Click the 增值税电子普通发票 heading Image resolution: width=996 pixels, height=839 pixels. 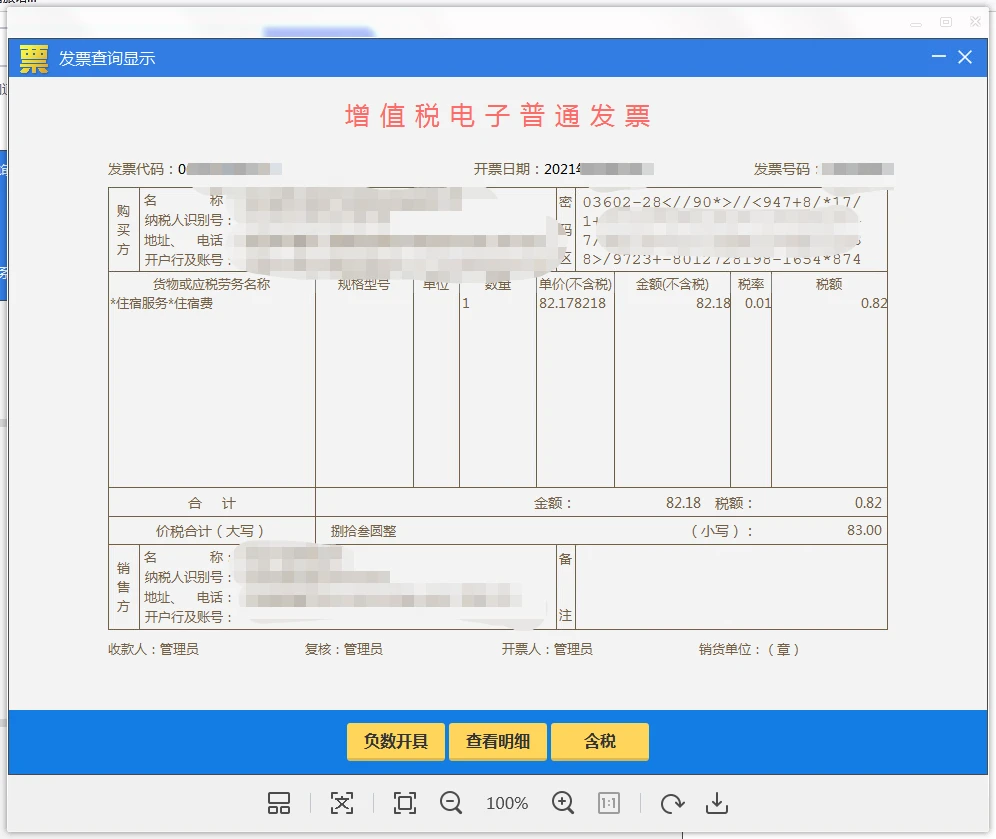tap(498, 116)
